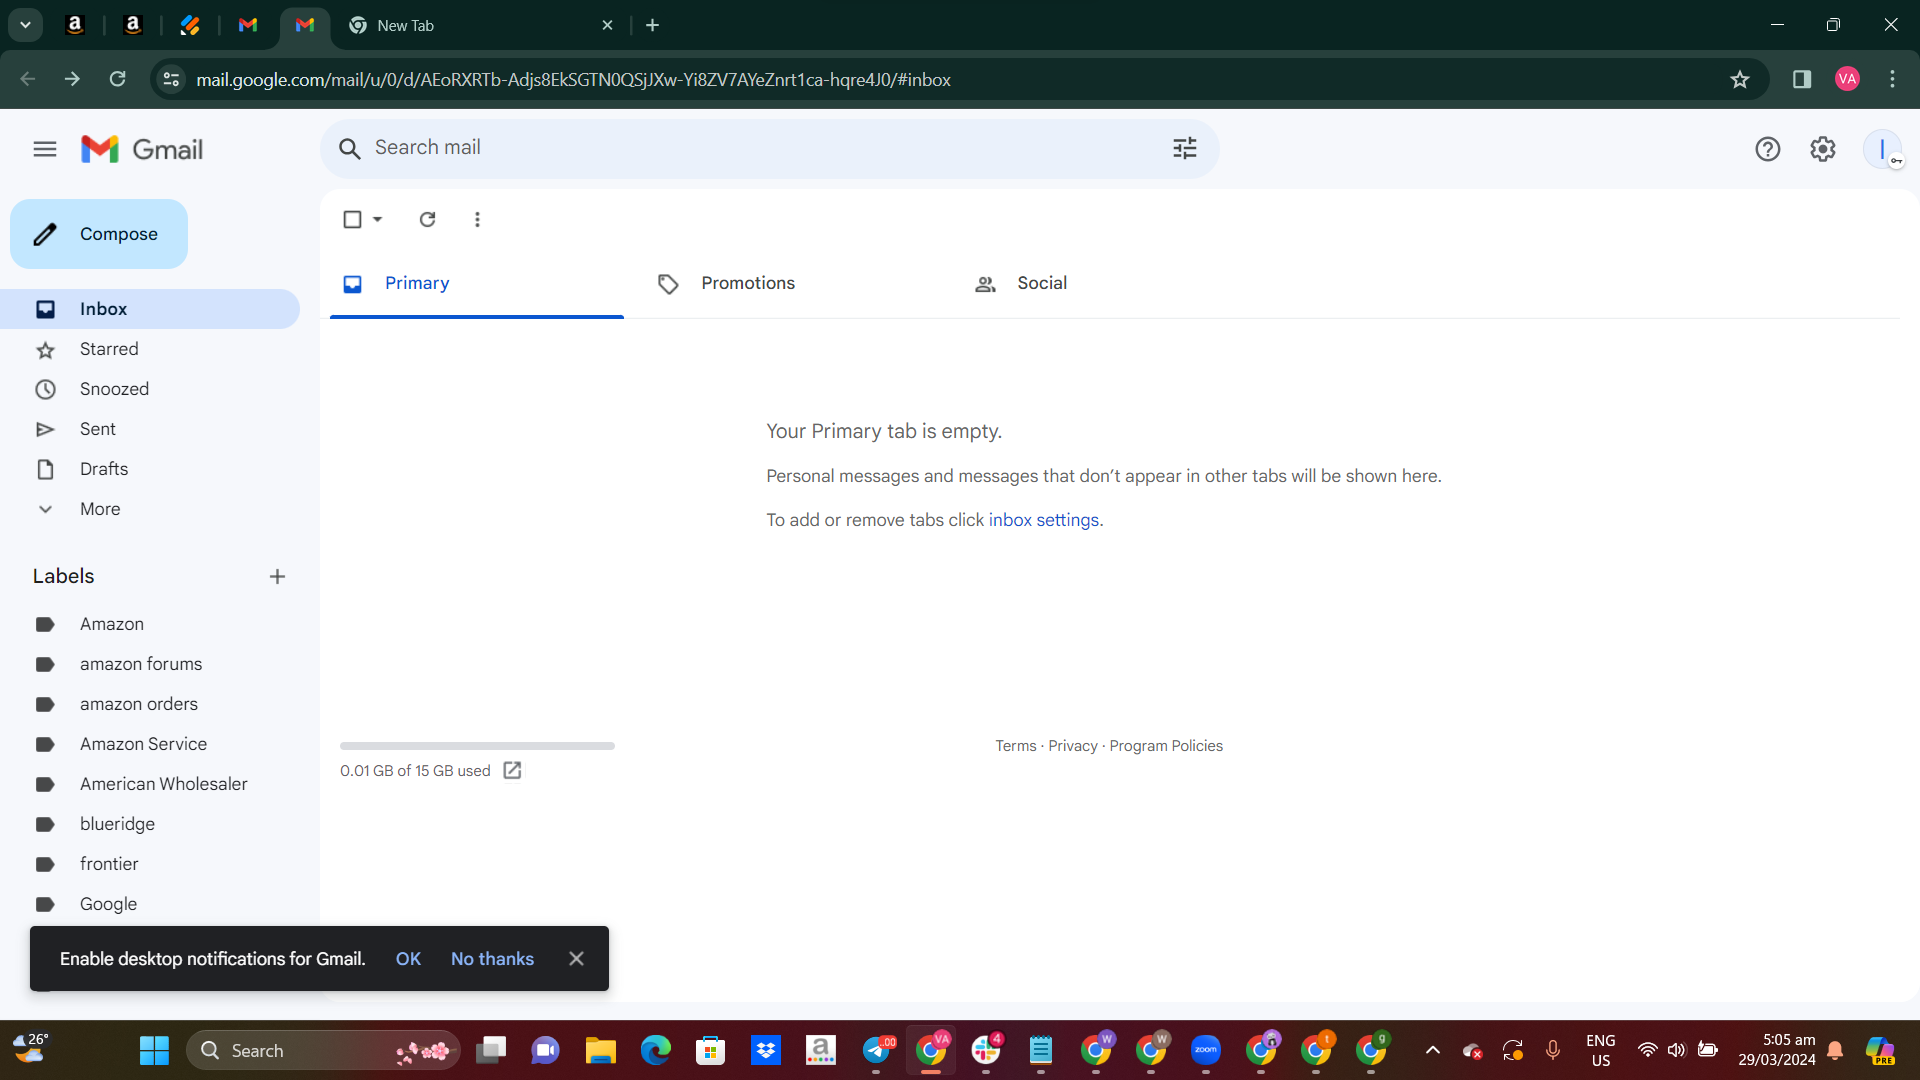Compose a new email
The height and width of the screenshot is (1080, 1920).
[99, 234]
